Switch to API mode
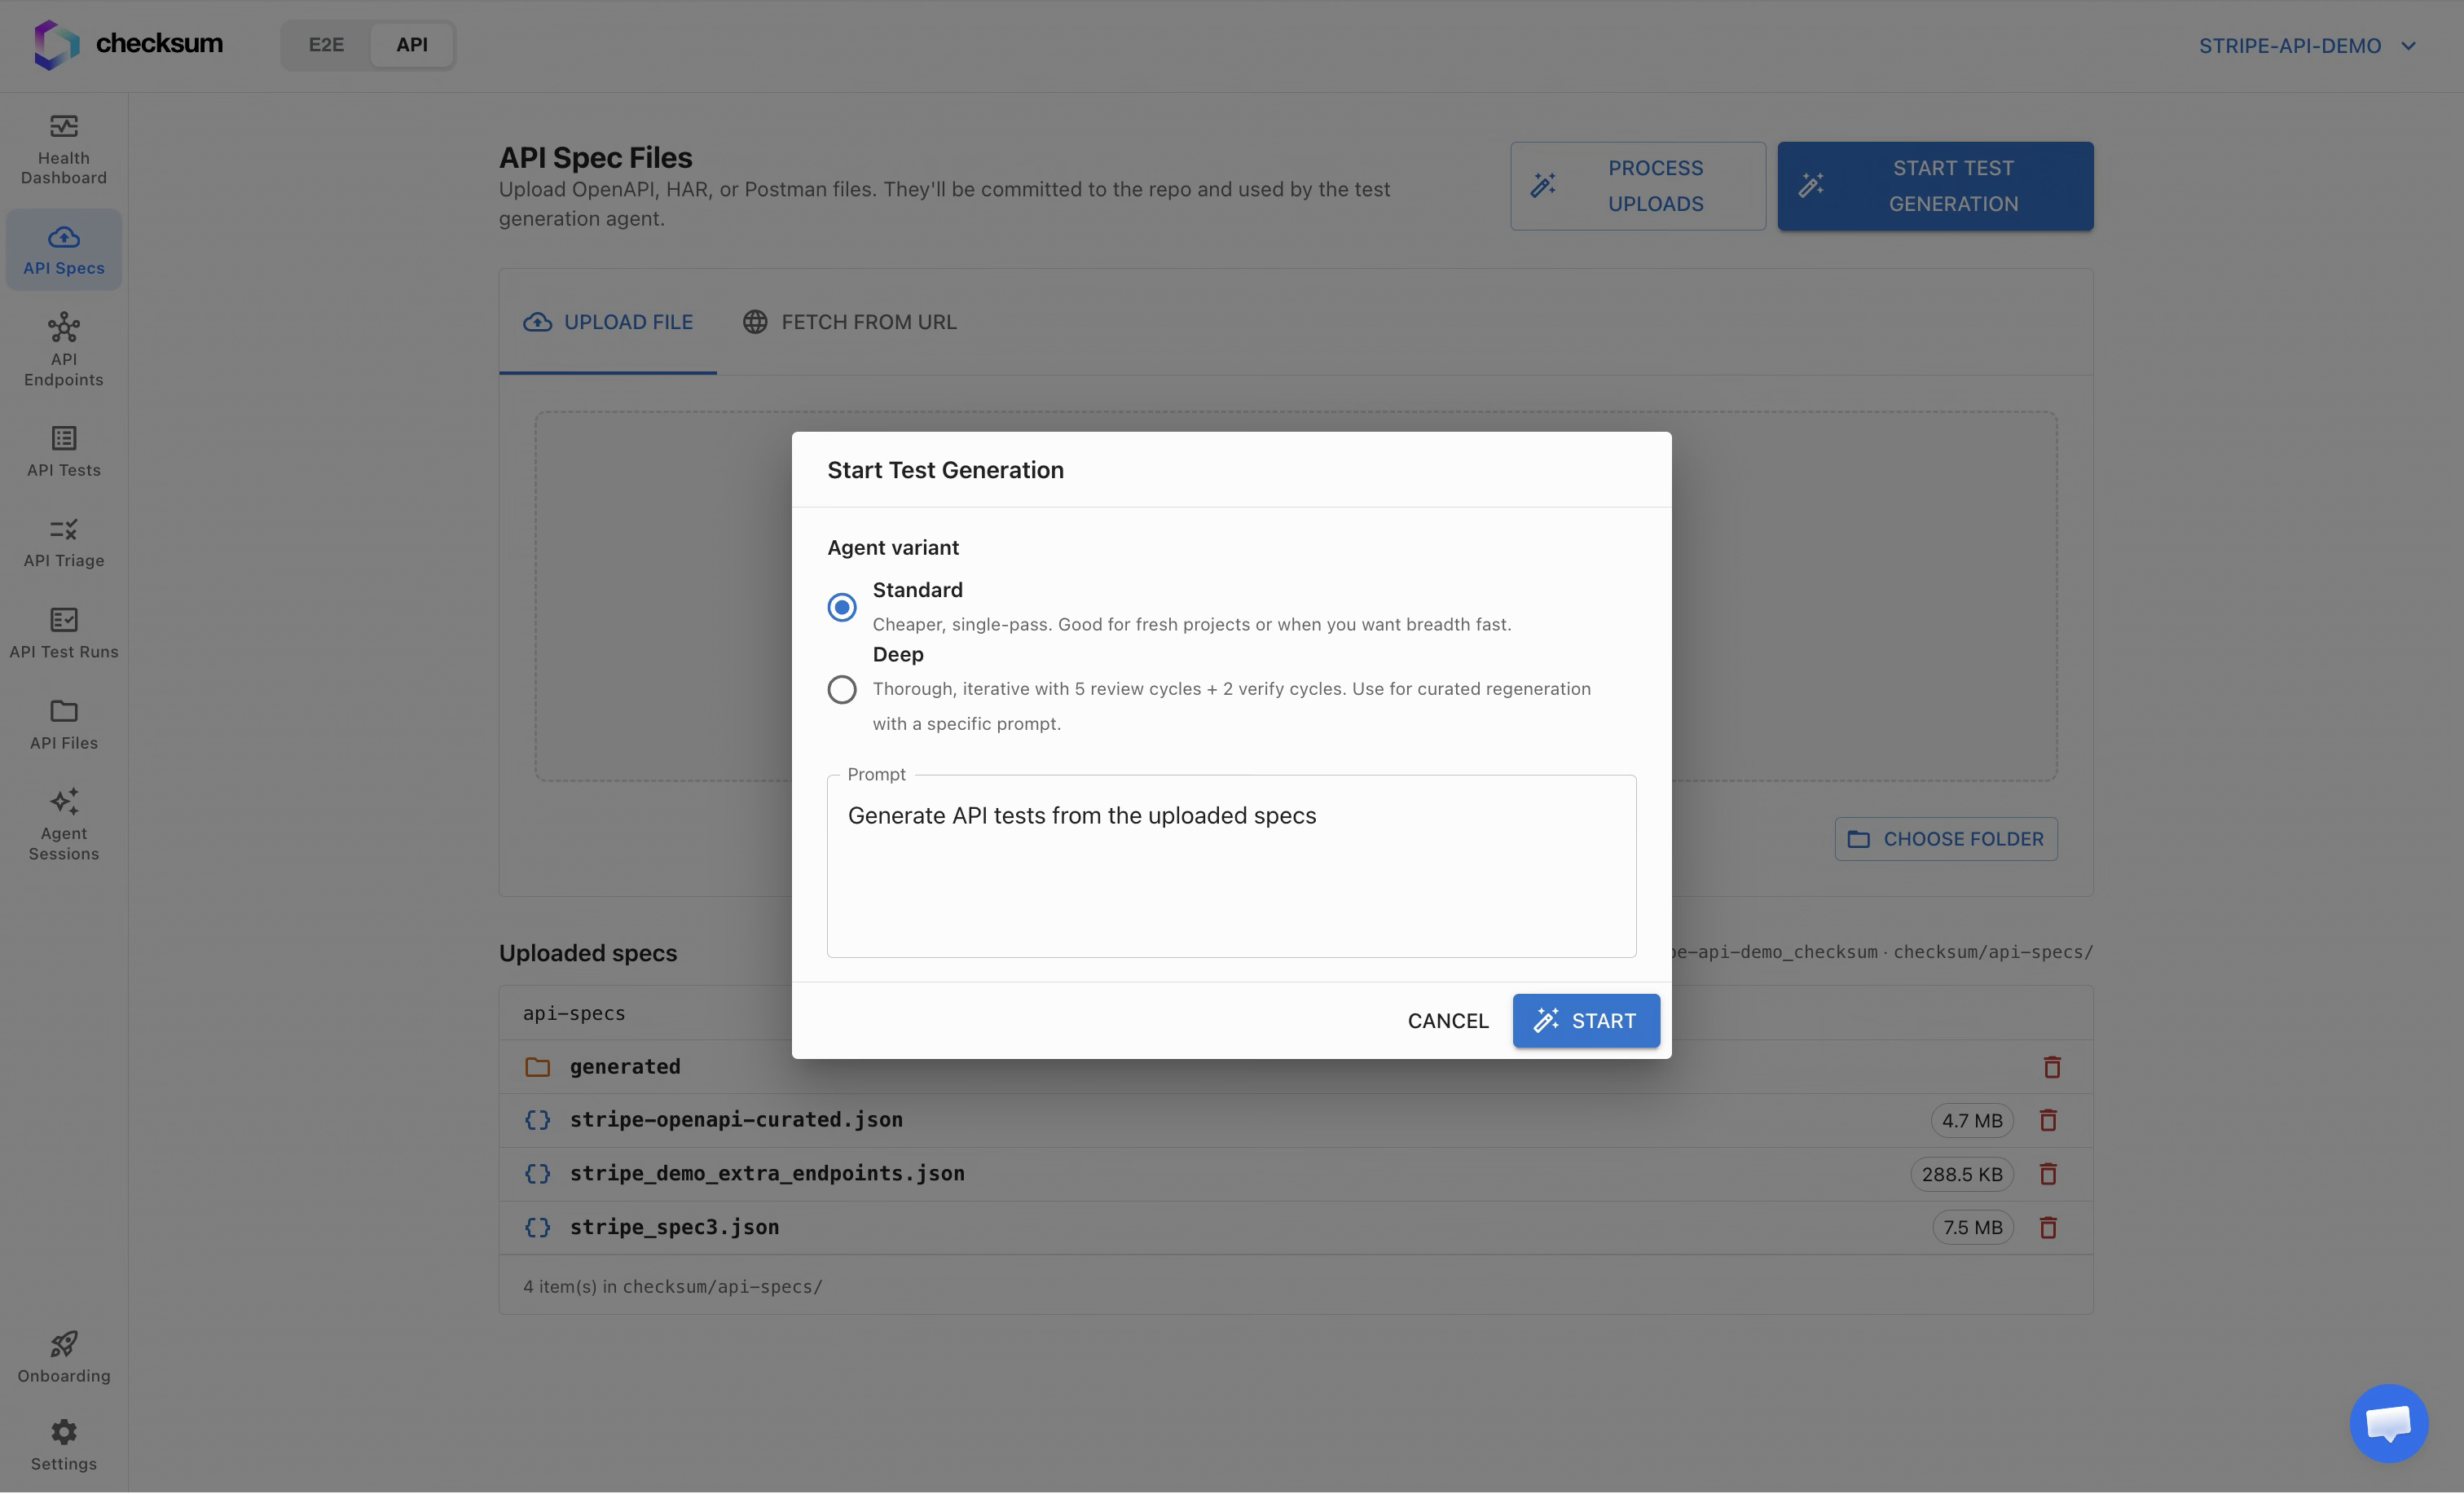 point(412,45)
